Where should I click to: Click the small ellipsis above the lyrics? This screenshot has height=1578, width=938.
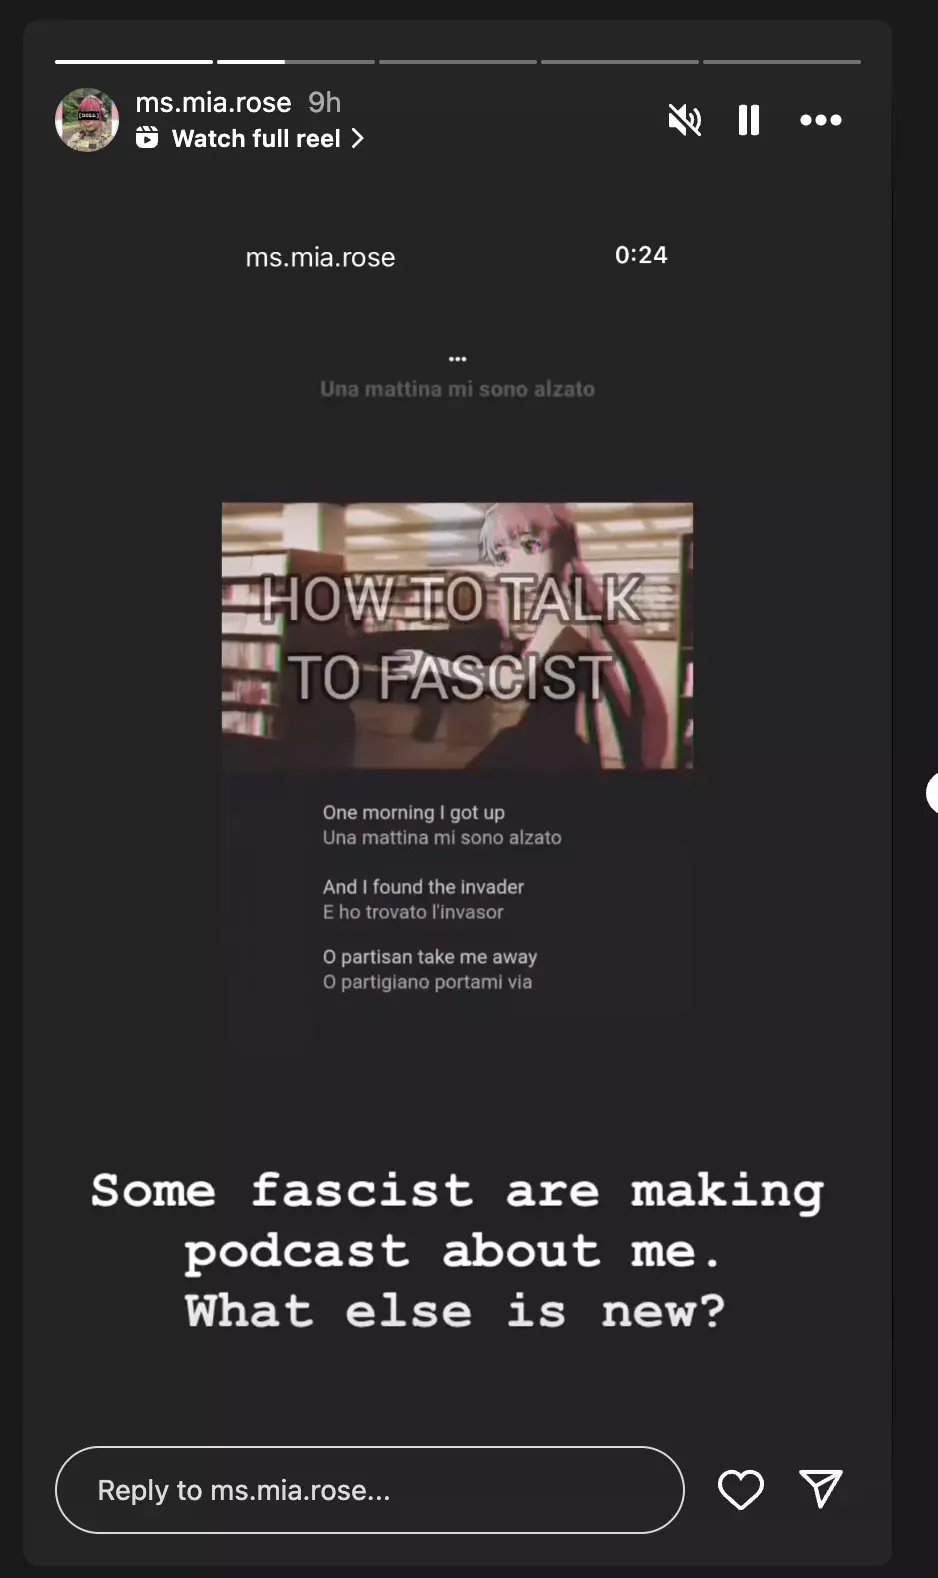(x=458, y=358)
